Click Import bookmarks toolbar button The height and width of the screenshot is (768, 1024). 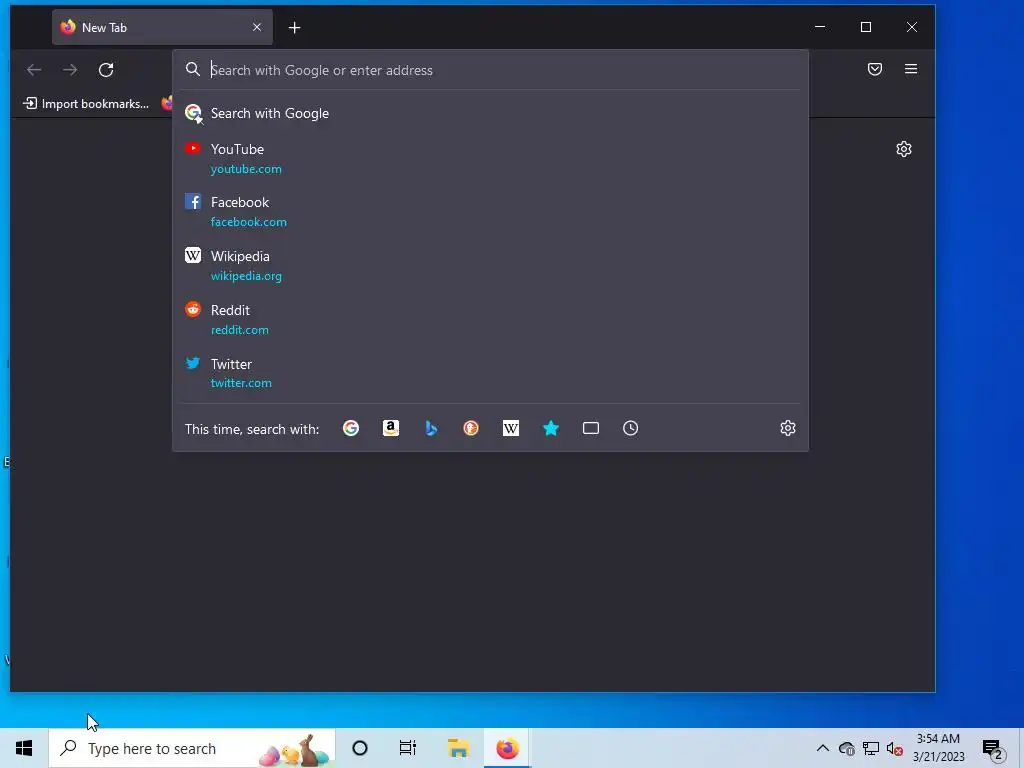(x=86, y=104)
